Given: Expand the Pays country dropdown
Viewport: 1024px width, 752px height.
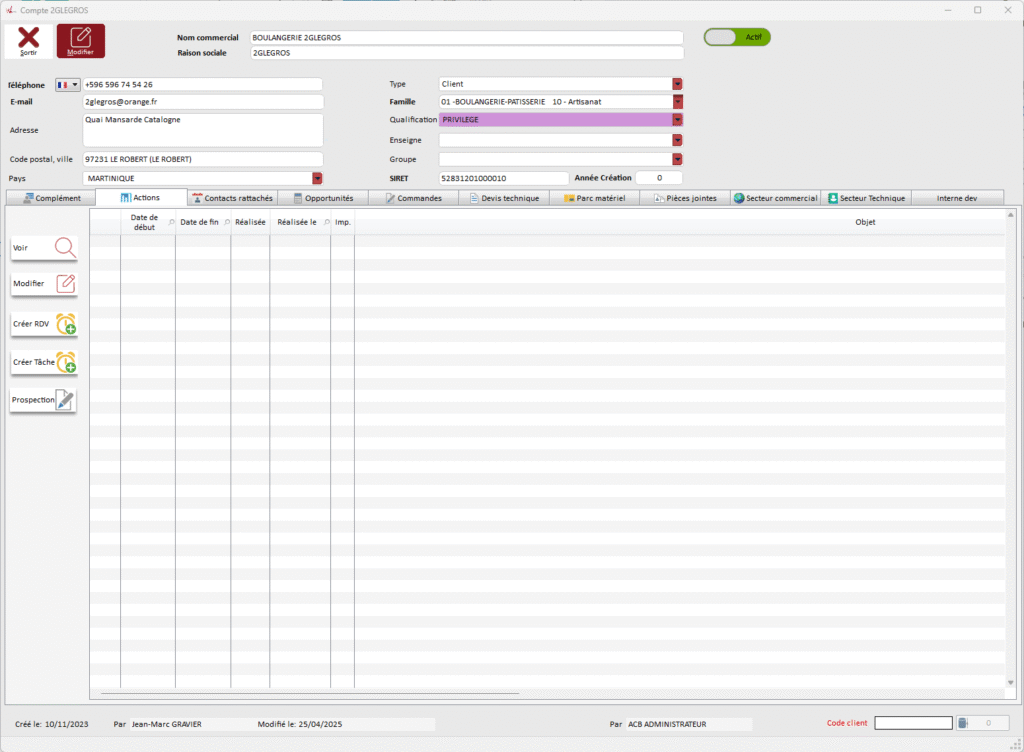Looking at the screenshot, I should point(317,178).
